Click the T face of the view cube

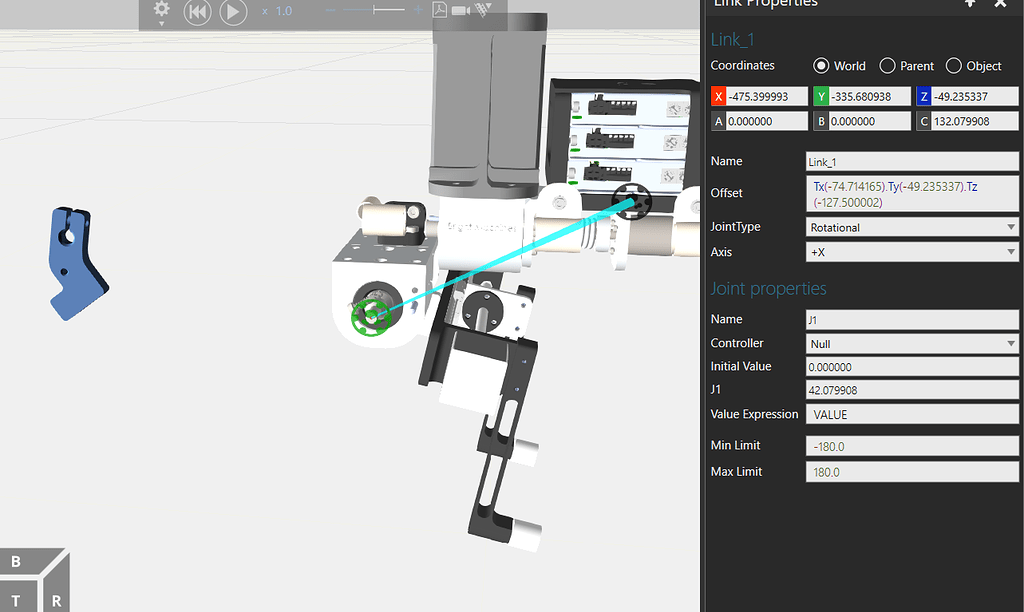tap(17, 601)
